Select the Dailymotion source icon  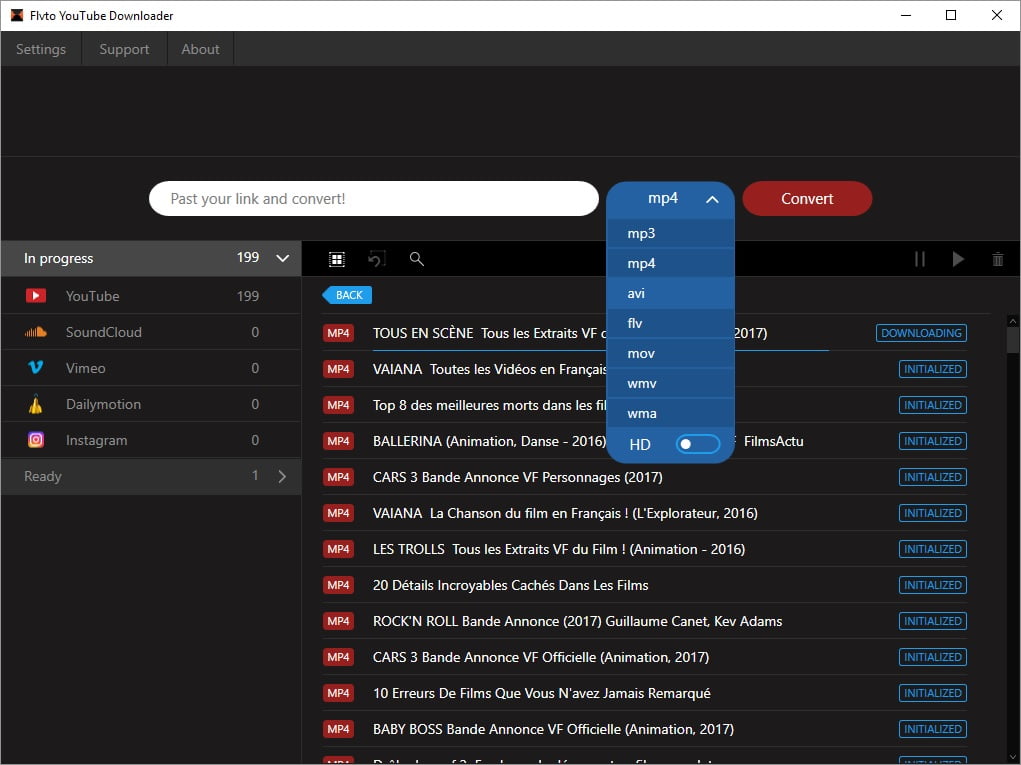click(x=36, y=404)
